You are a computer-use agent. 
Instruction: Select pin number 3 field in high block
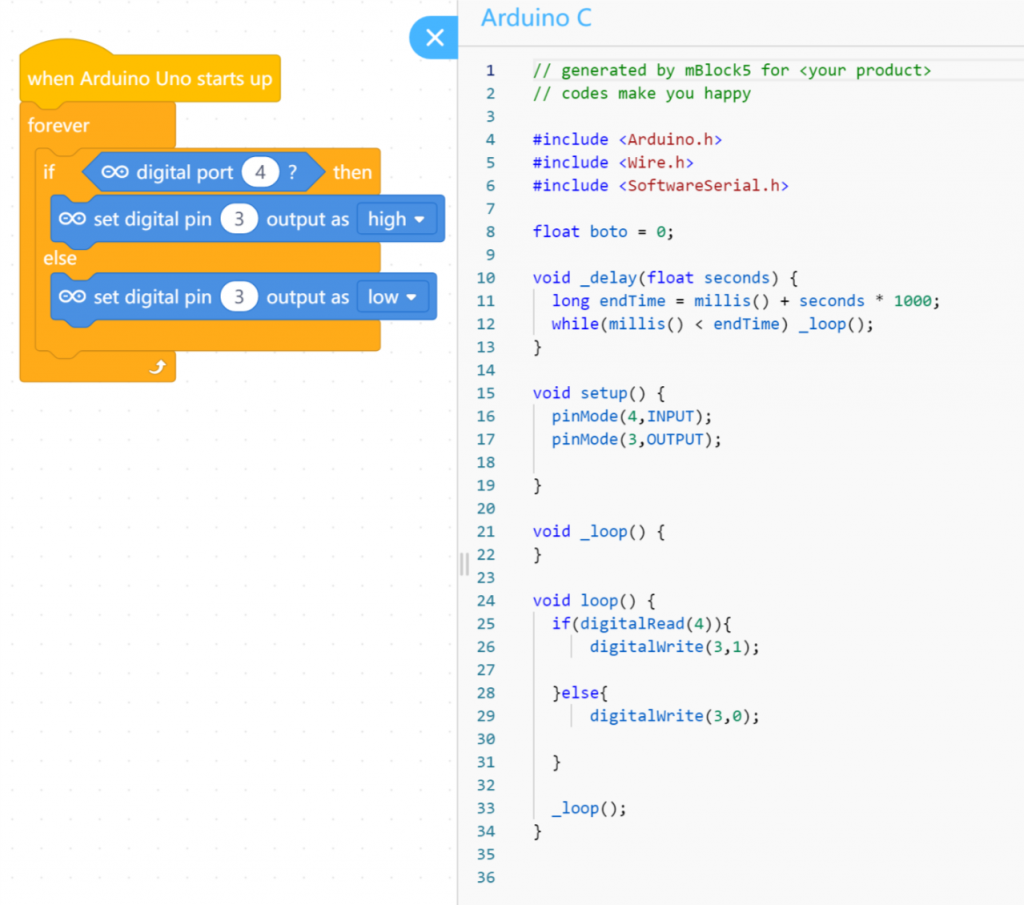coord(239,219)
